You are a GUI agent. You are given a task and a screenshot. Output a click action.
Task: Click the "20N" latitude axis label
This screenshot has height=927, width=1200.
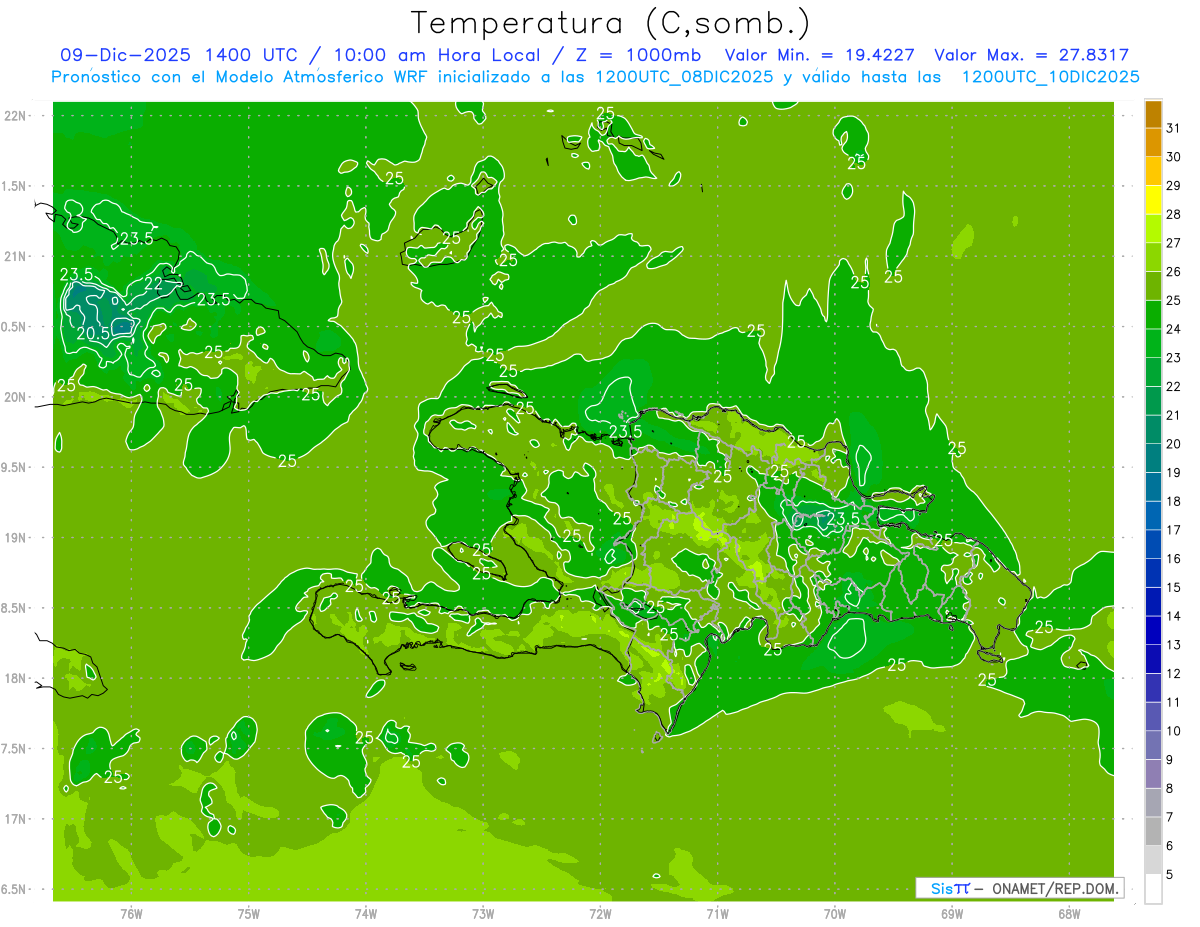(x=15, y=397)
